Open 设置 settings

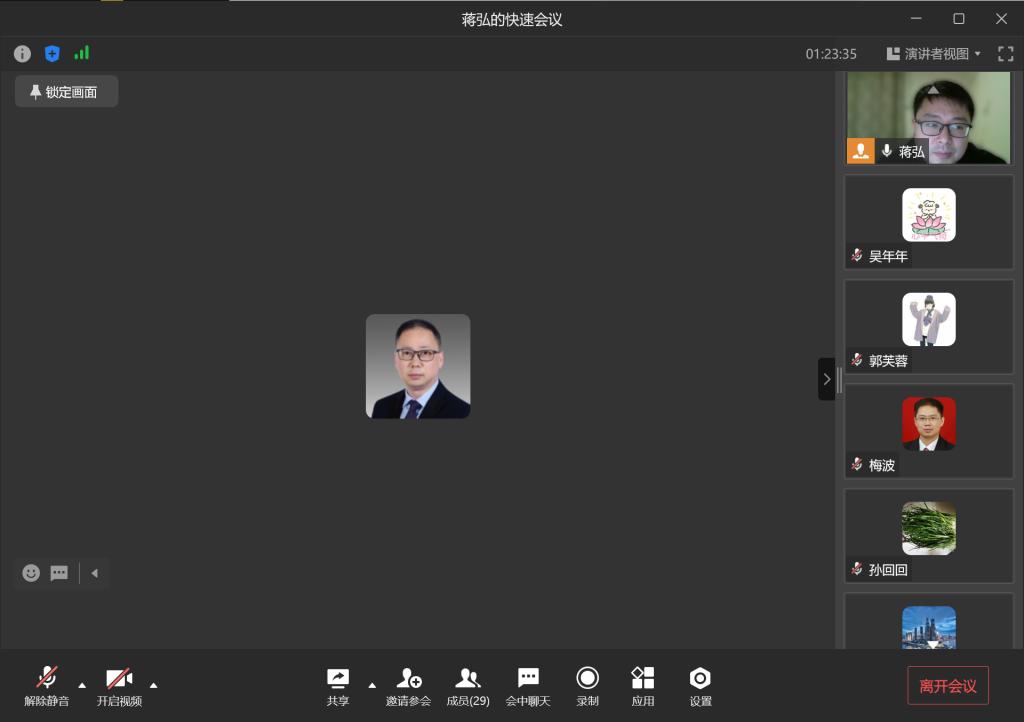(x=700, y=685)
